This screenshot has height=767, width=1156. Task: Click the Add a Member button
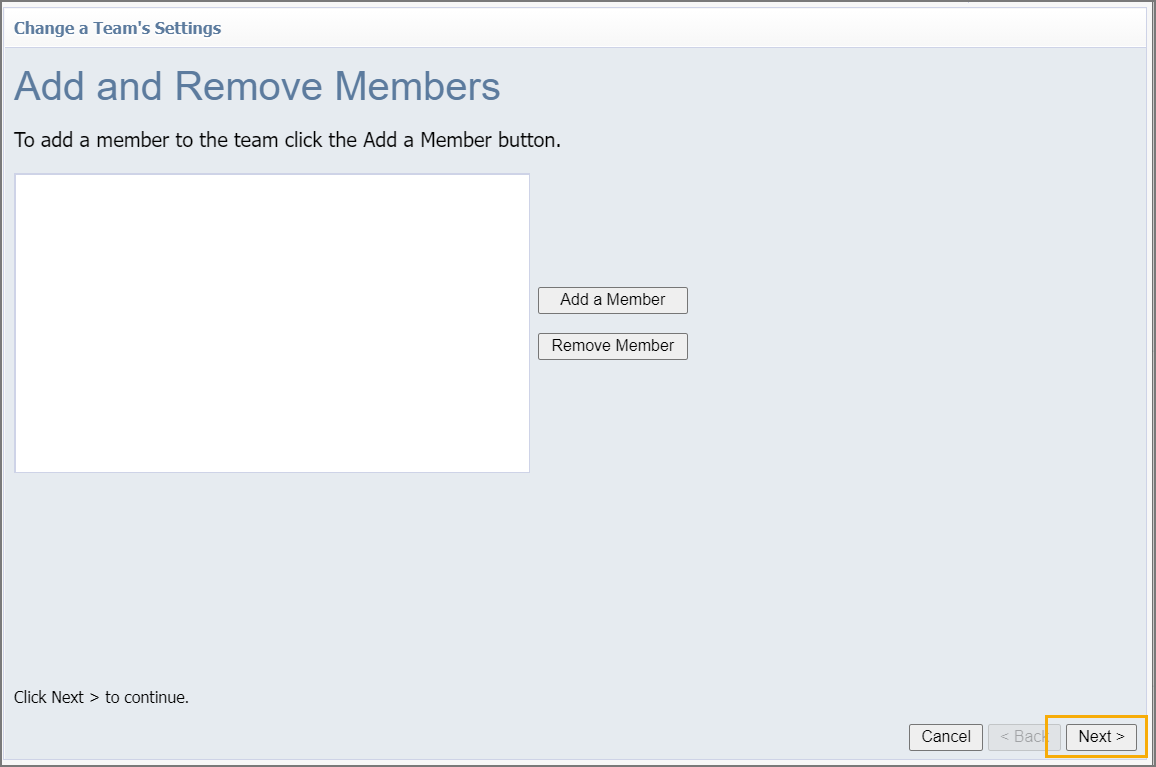click(x=612, y=300)
